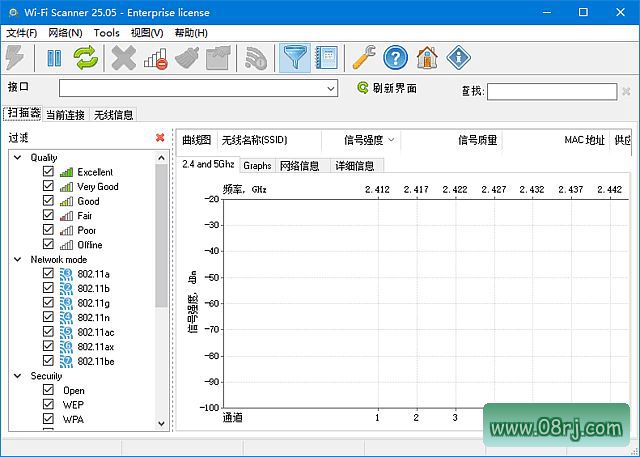The width and height of the screenshot is (640, 457).
Task: Uncheck the WEP security checkbox
Action: click(x=48, y=405)
